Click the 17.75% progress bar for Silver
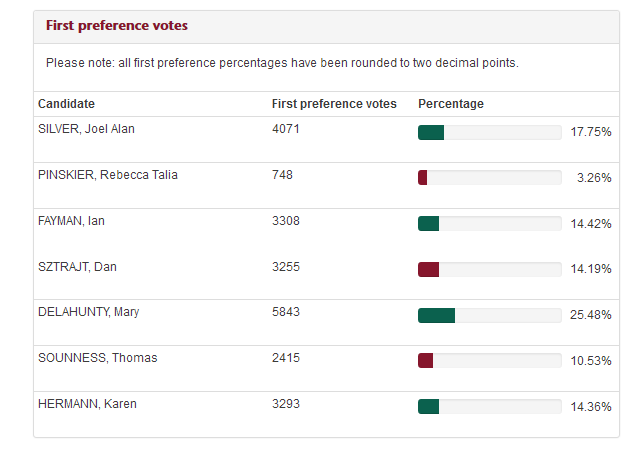 [489, 132]
